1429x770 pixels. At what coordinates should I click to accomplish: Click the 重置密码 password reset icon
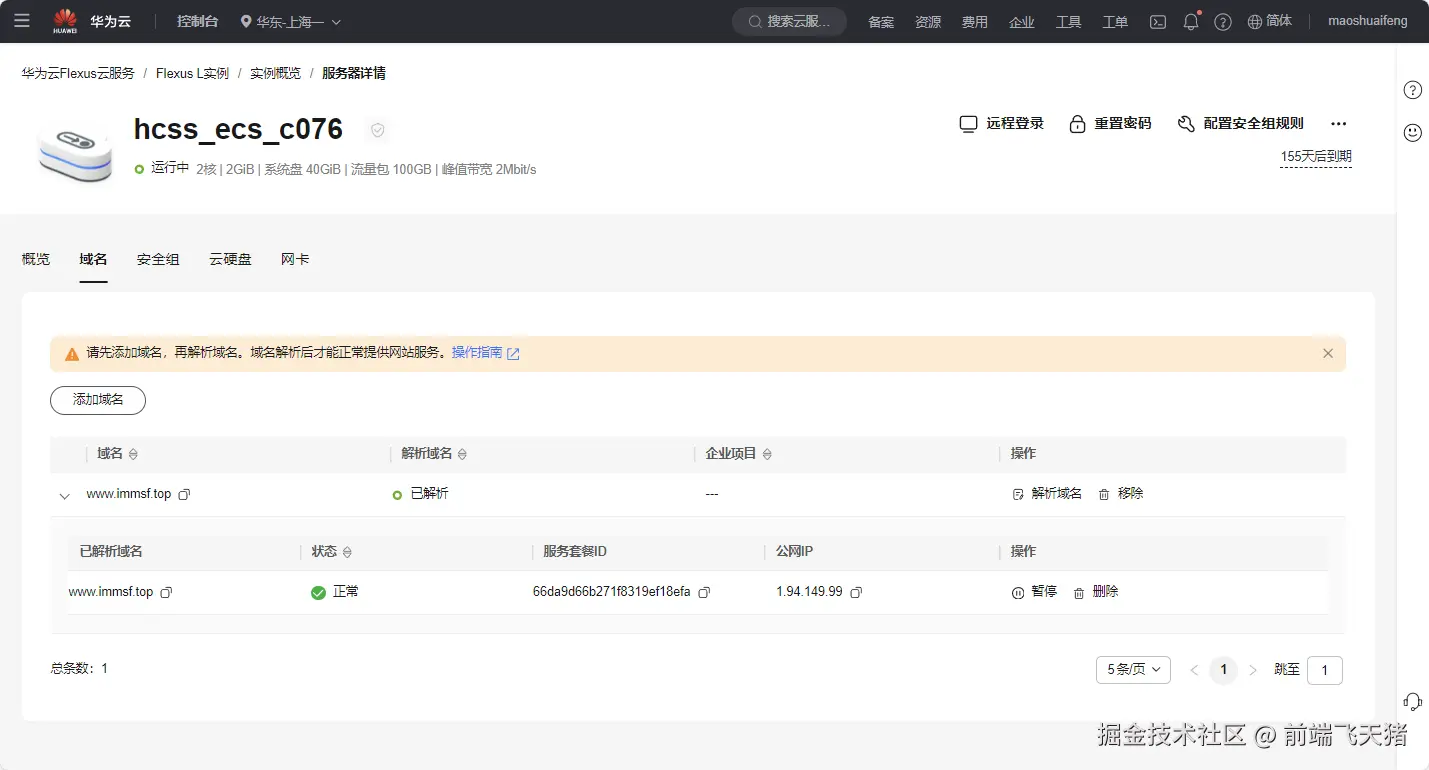click(1077, 124)
